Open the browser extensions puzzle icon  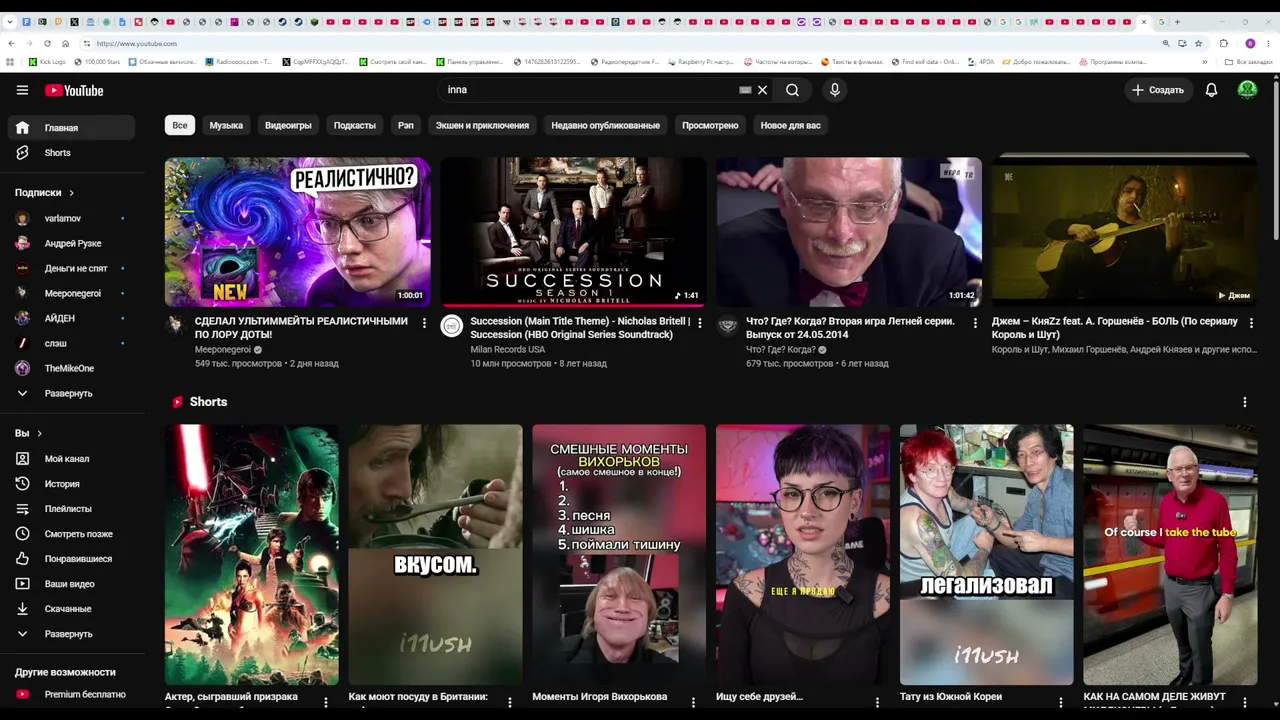click(1223, 44)
